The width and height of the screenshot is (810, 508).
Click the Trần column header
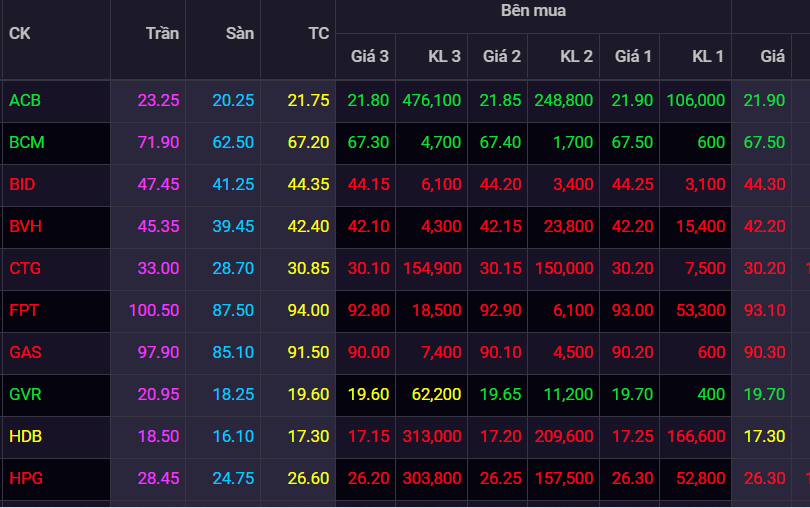tap(162, 33)
